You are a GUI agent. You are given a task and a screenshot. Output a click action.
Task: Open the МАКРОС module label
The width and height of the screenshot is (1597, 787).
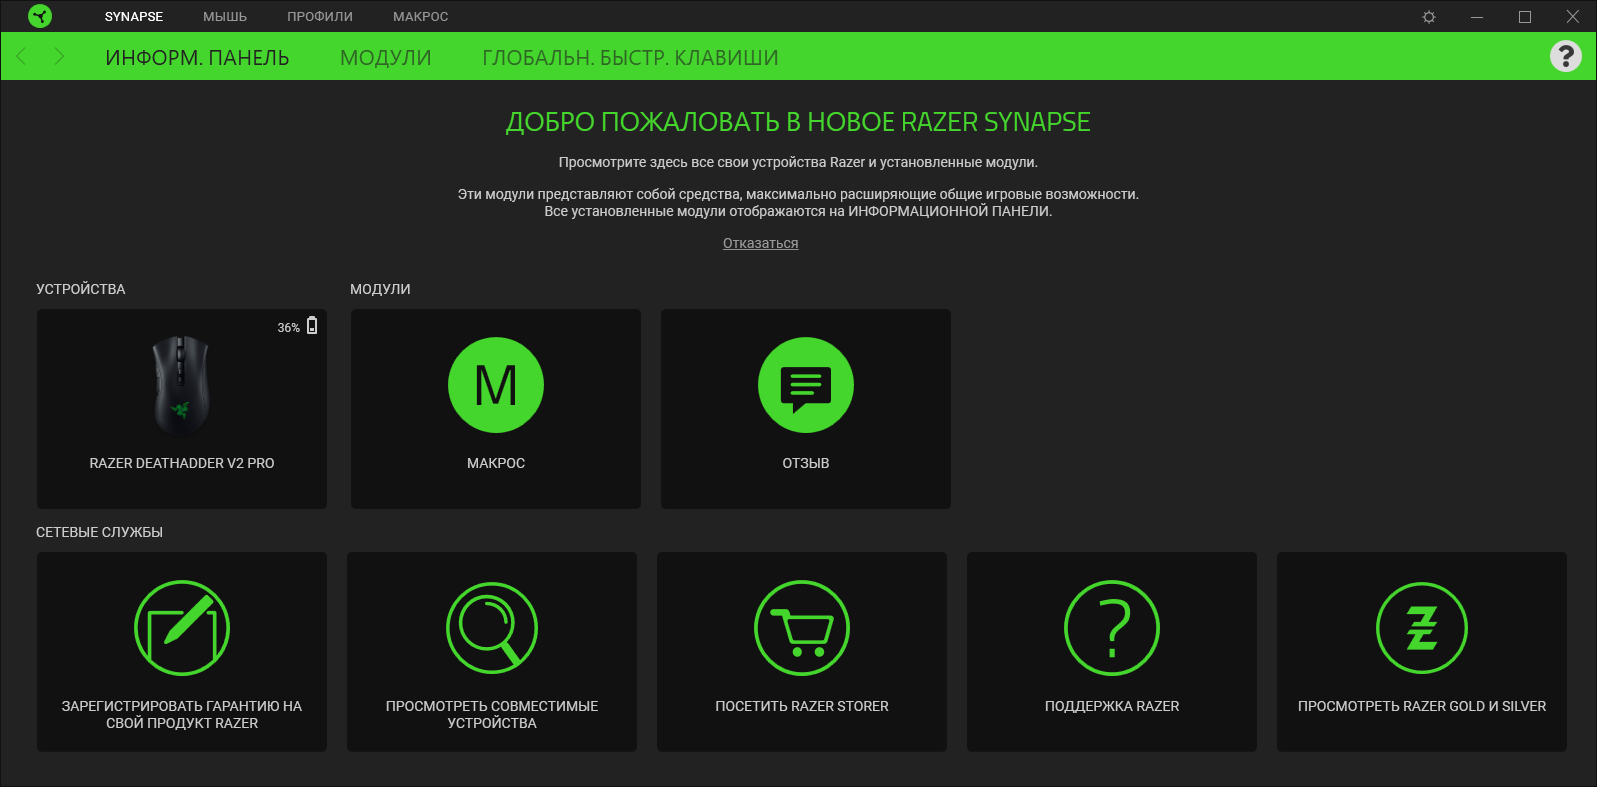496,463
